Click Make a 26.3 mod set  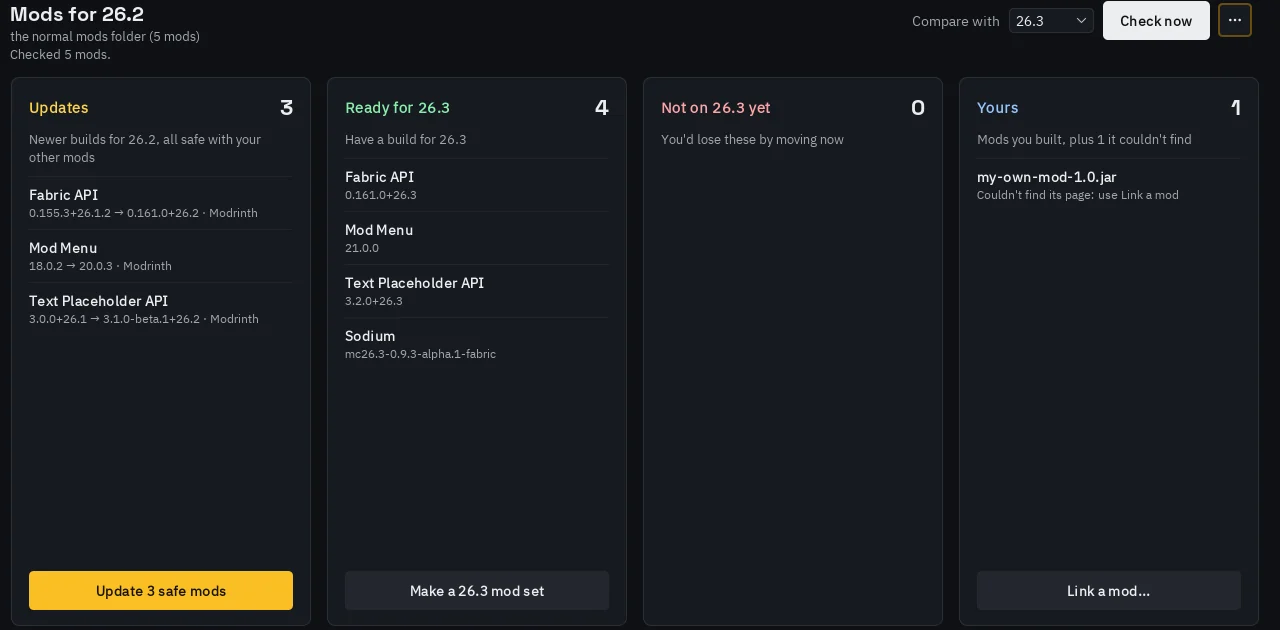coord(477,590)
